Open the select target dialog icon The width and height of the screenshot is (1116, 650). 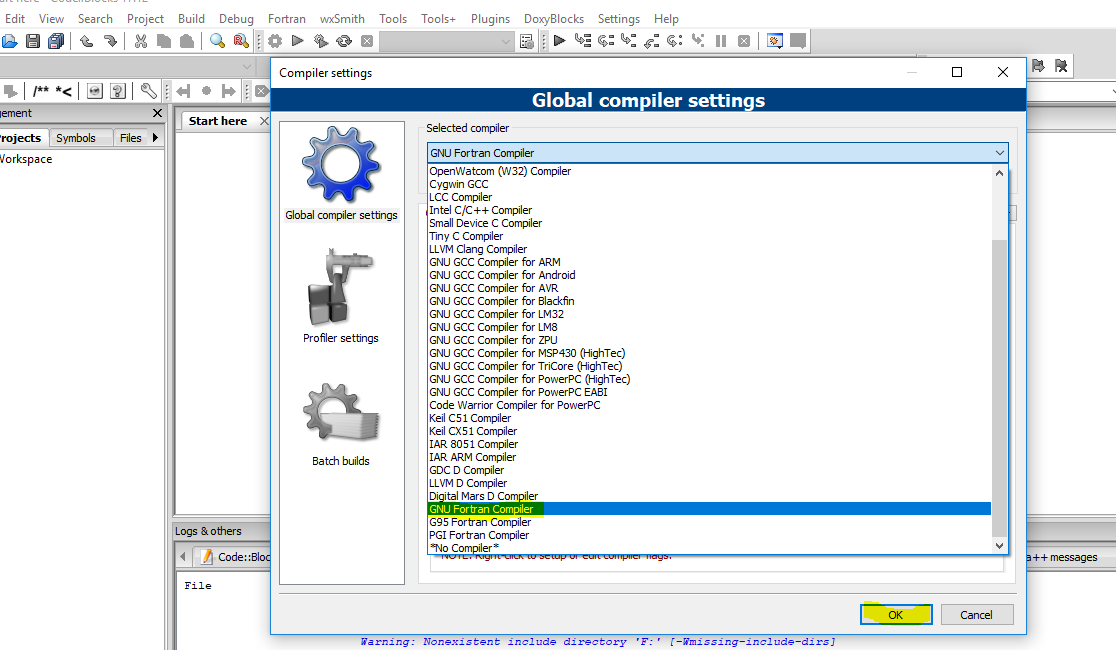527,41
